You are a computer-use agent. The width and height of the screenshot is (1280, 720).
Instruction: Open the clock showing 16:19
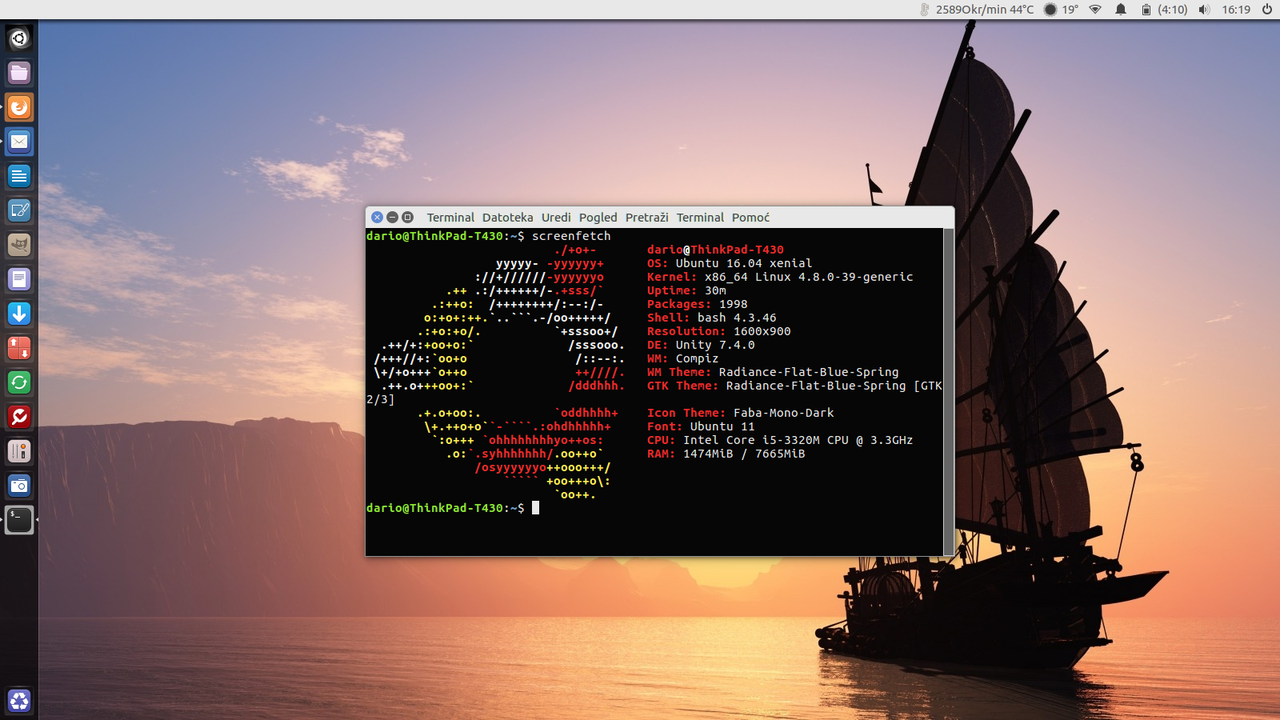(1236, 9)
